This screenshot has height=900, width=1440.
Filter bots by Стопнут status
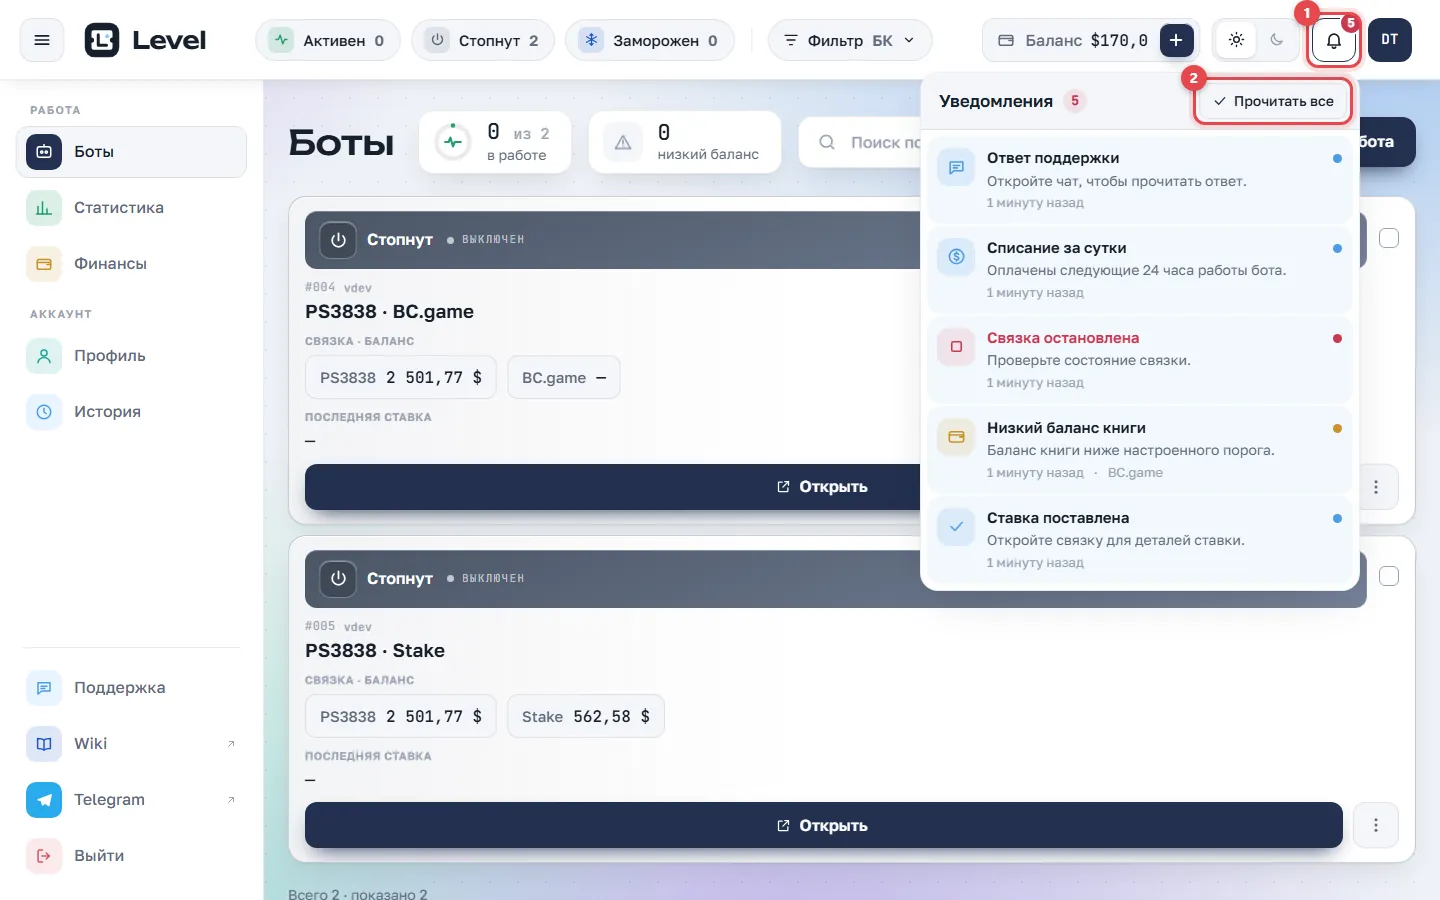click(483, 40)
